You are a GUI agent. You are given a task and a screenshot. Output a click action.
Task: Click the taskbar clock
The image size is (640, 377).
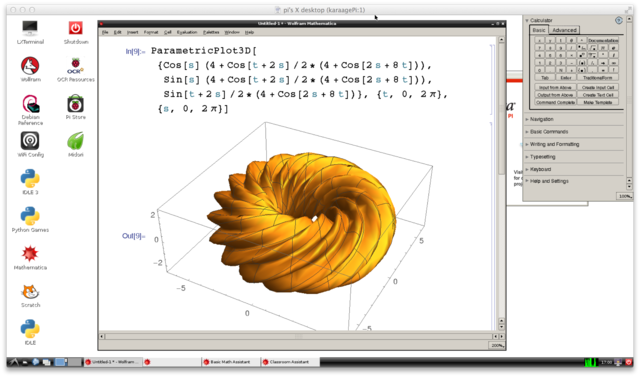pyautogui.click(x=606, y=362)
